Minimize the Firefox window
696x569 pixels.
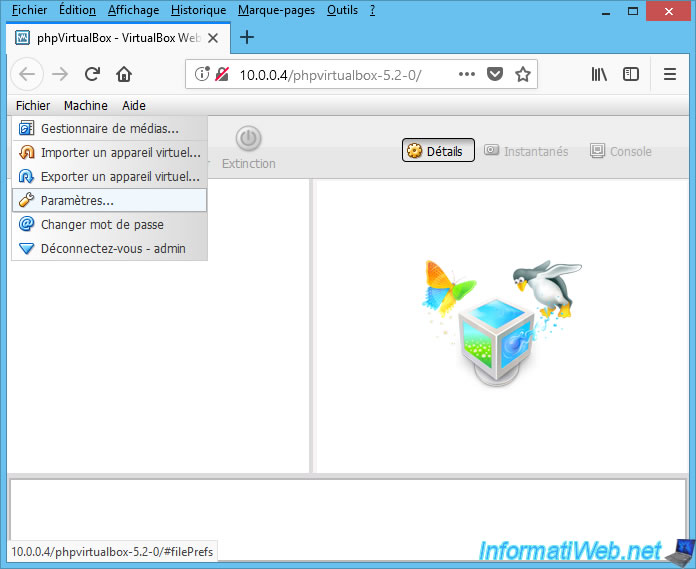tap(605, 12)
